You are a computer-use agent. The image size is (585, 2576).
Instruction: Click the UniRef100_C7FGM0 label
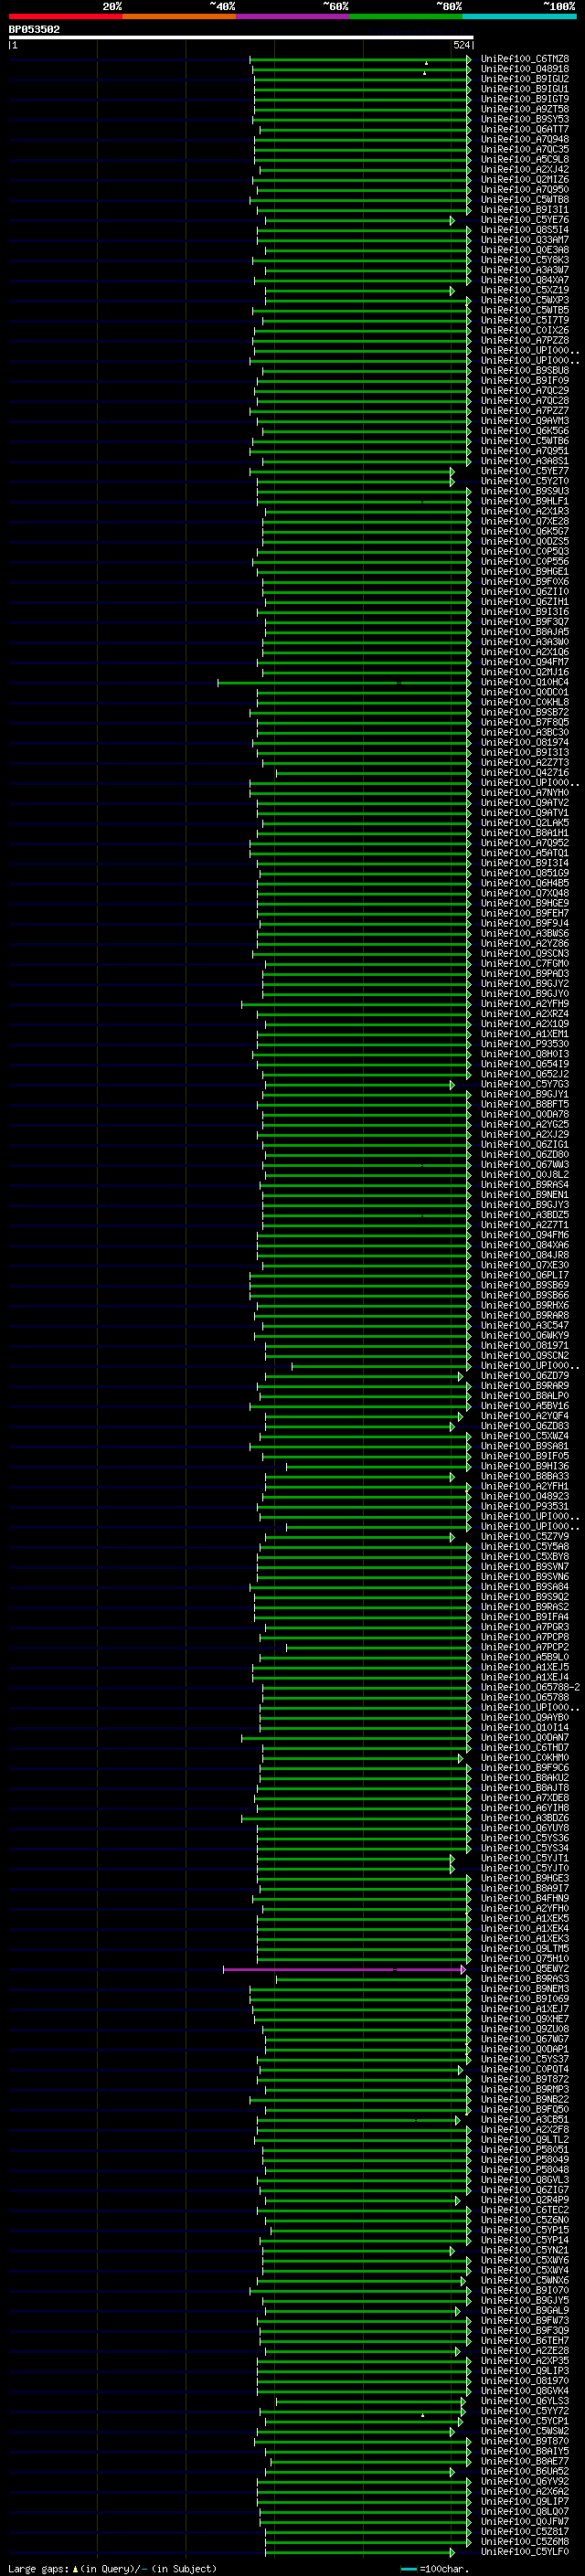[x=525, y=964]
